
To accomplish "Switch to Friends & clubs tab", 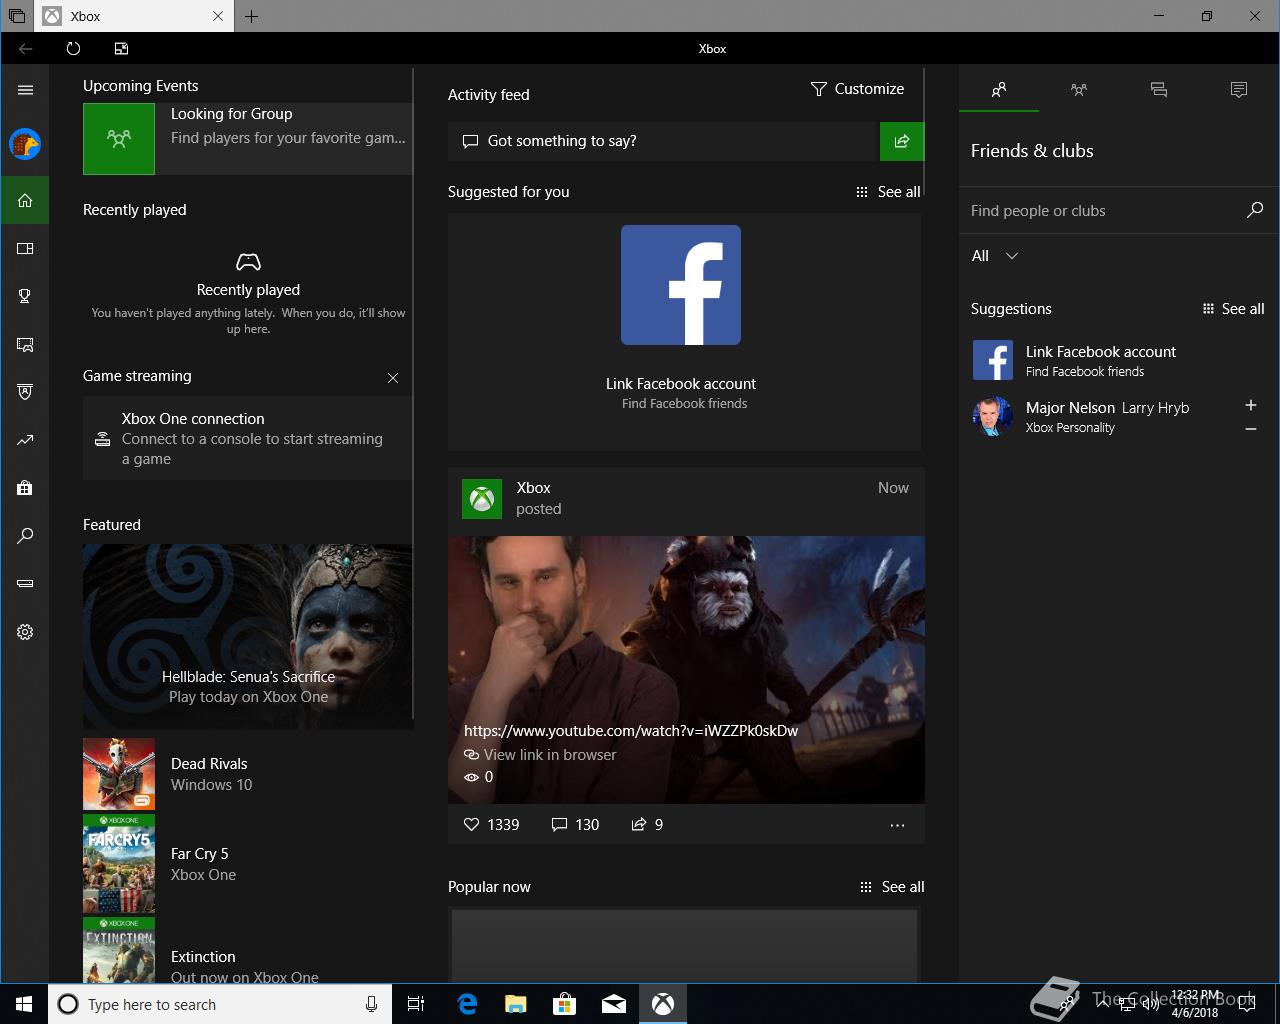I will coord(999,90).
